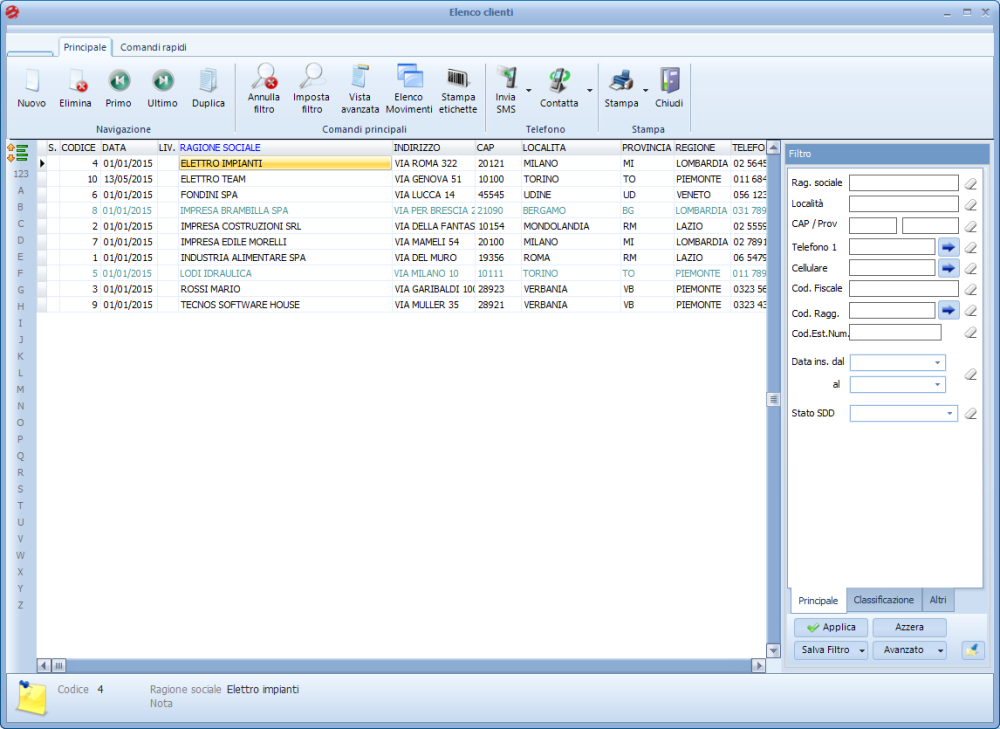This screenshot has width=1000, height=729.
Task: Open the Data ins. dal date dropdown
Action: click(x=937, y=363)
